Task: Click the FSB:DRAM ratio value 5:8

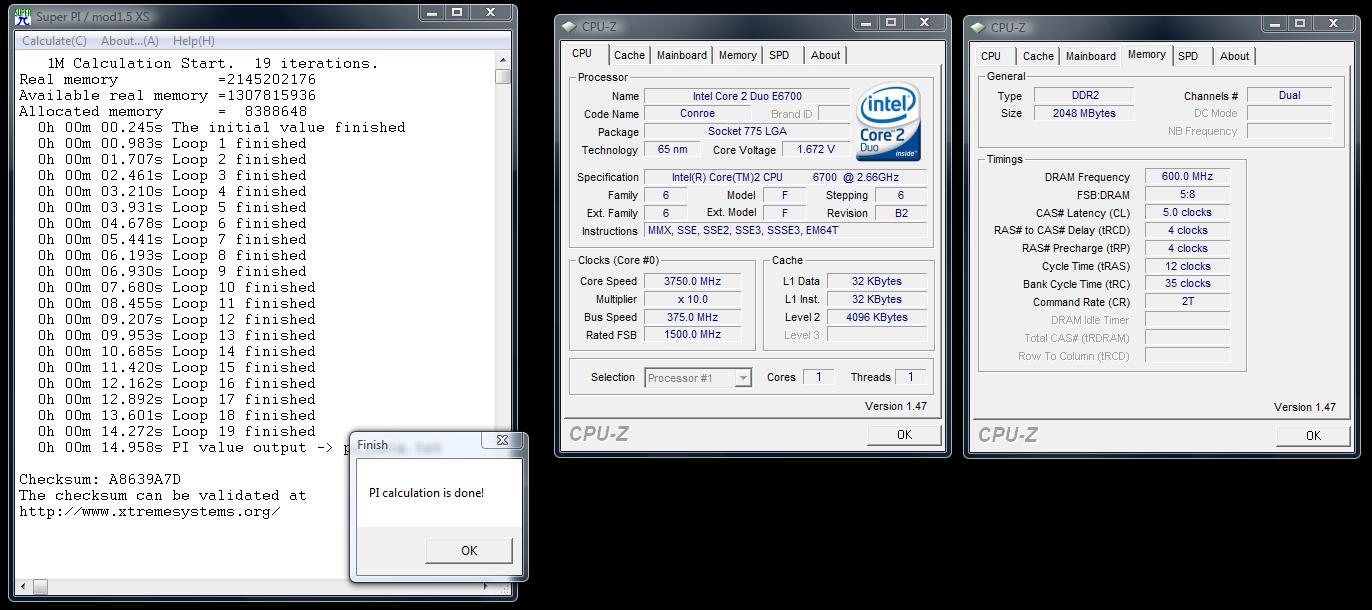Action: 1187,195
